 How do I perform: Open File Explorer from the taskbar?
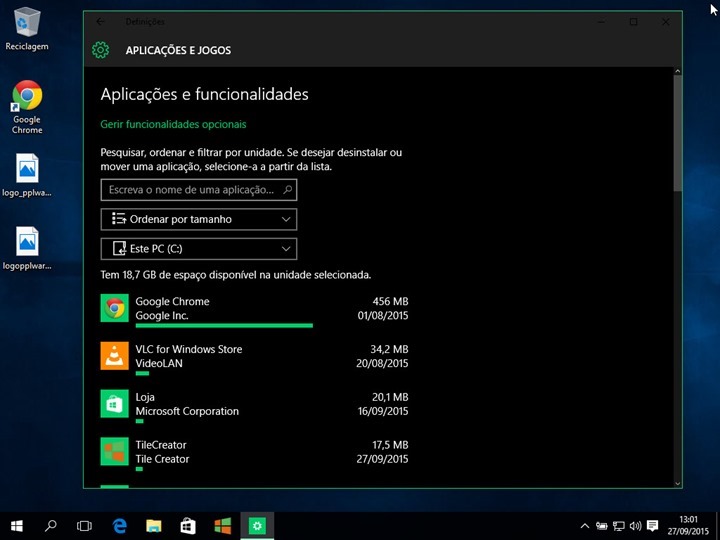154,525
